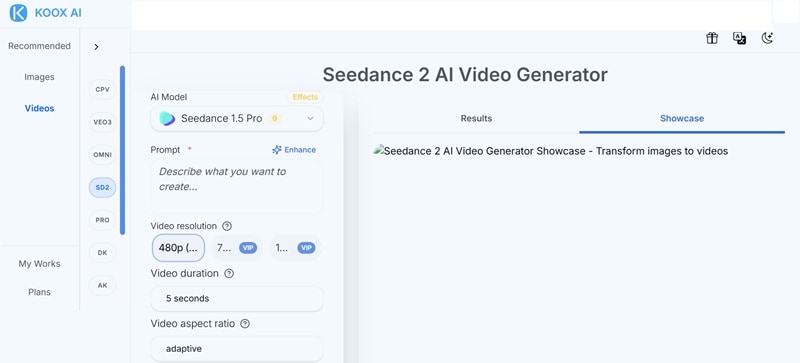Go to Plans page
This screenshot has width=800, height=363.
pyautogui.click(x=39, y=293)
